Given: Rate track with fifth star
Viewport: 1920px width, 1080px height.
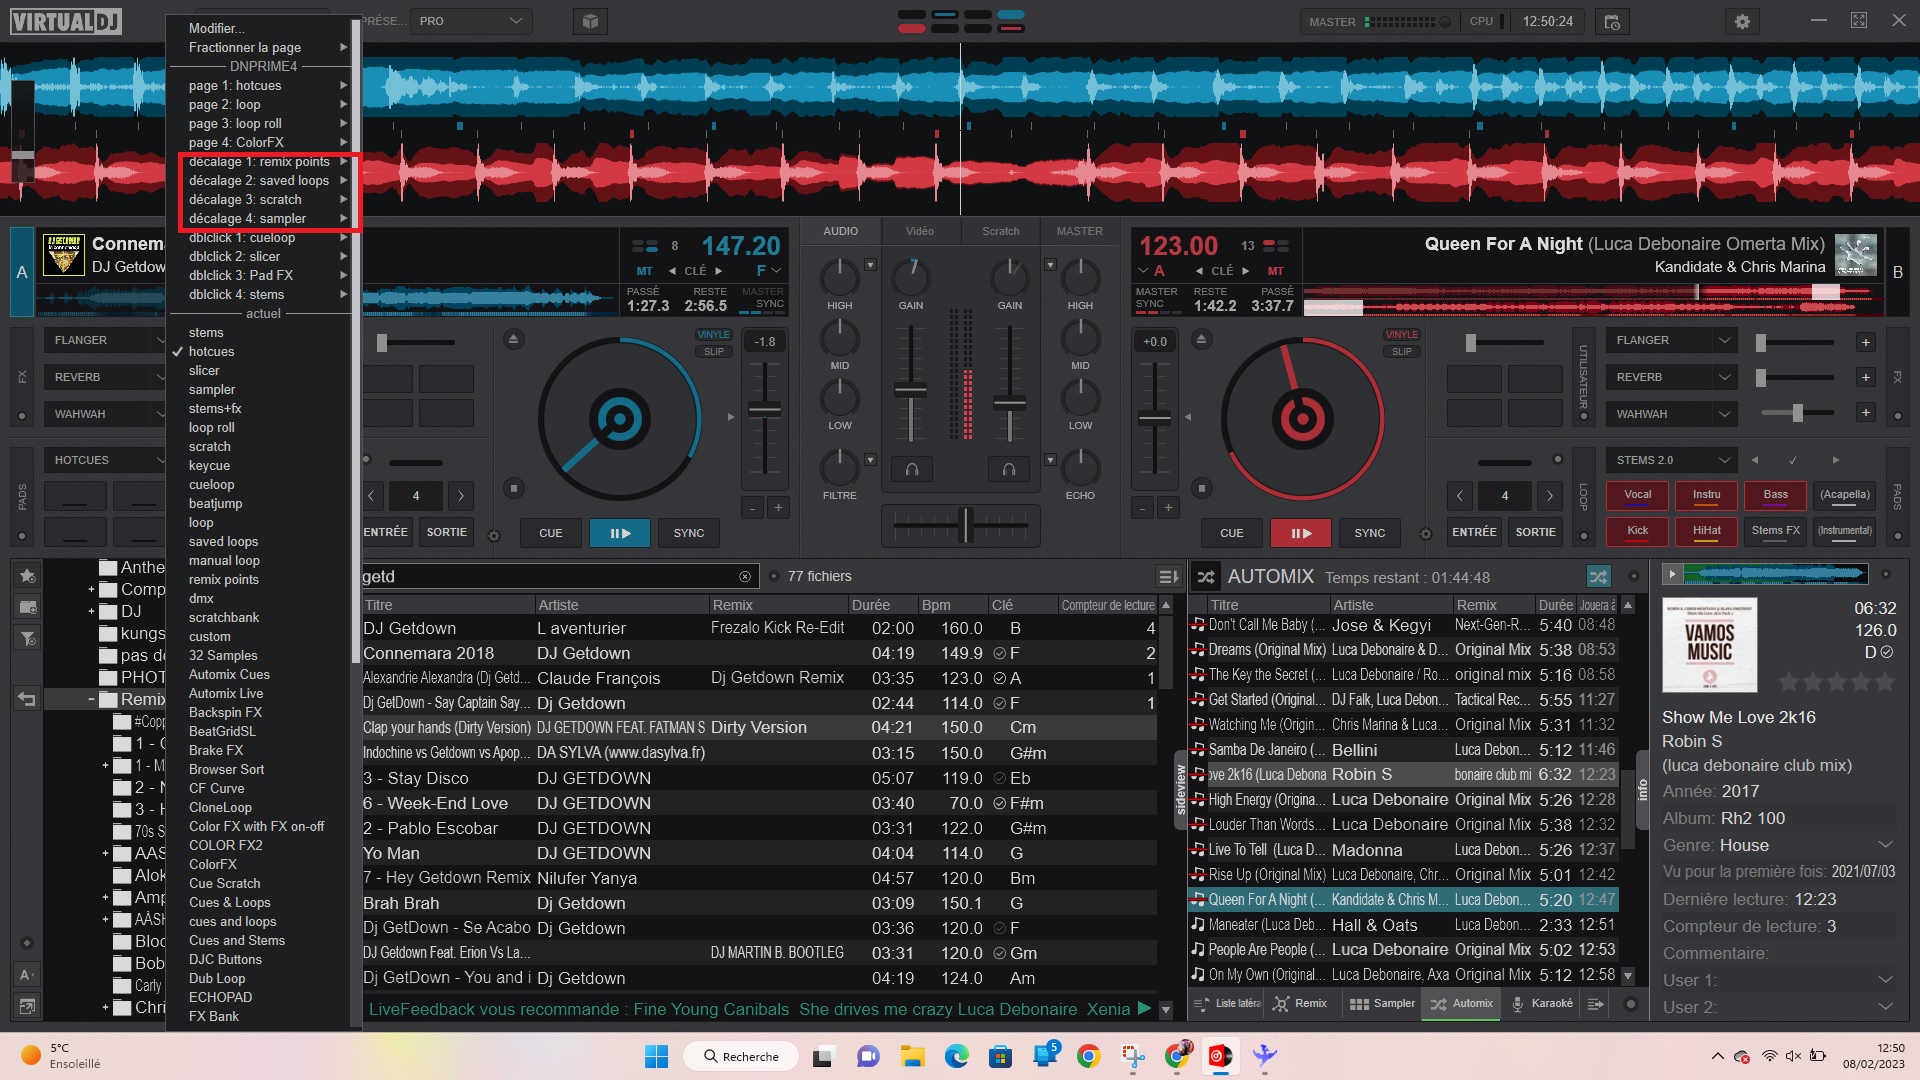Looking at the screenshot, I should click(x=1885, y=682).
